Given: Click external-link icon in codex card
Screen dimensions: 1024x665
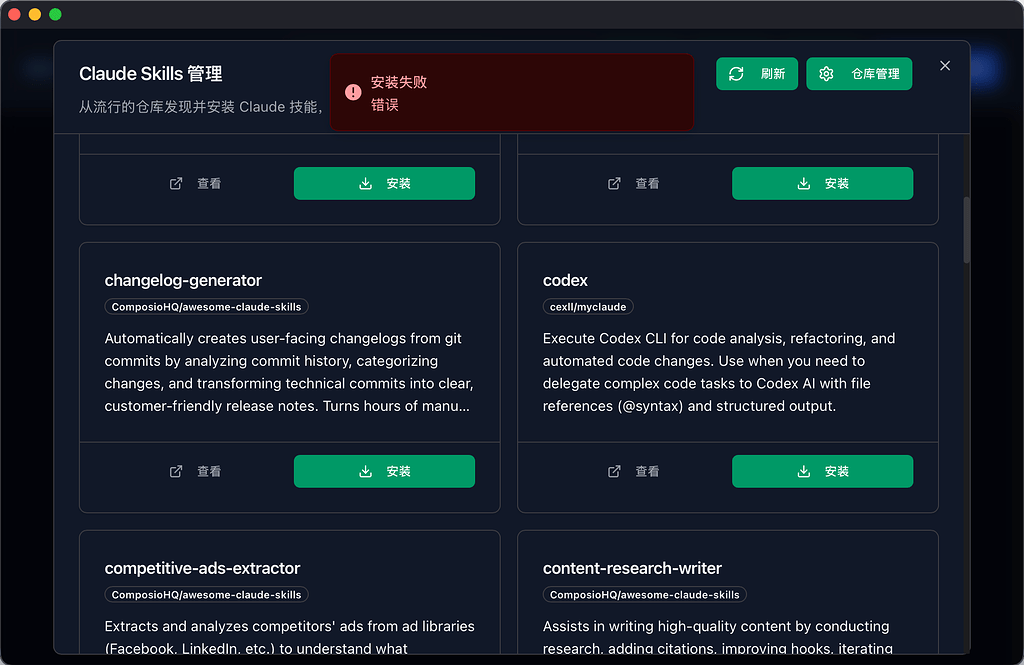Looking at the screenshot, I should click(614, 471).
